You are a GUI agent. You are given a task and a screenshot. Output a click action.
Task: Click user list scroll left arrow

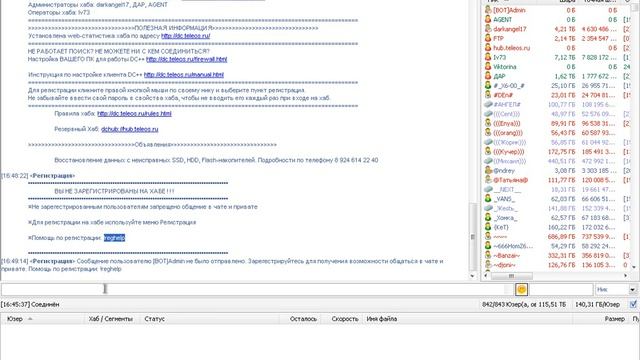[x=486, y=276]
